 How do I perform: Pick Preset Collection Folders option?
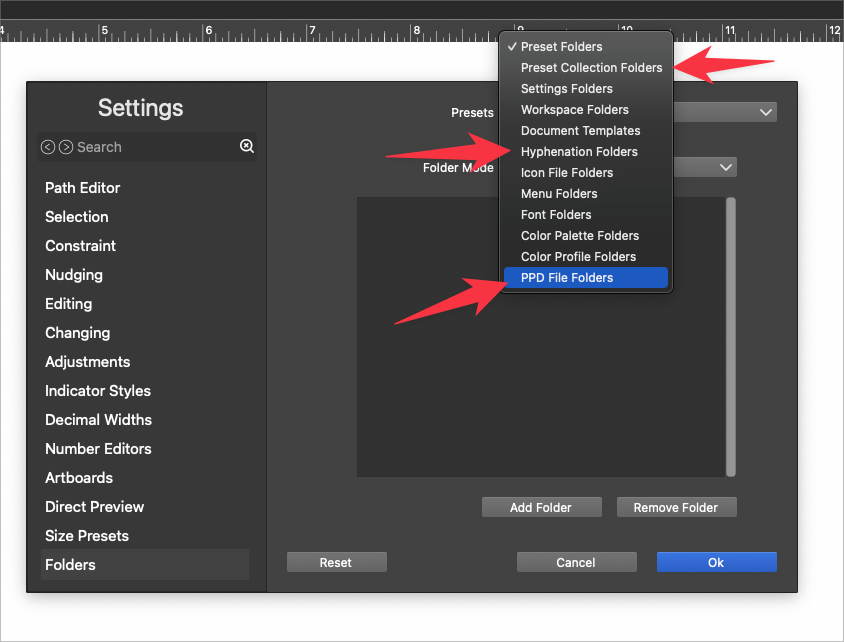click(x=591, y=68)
